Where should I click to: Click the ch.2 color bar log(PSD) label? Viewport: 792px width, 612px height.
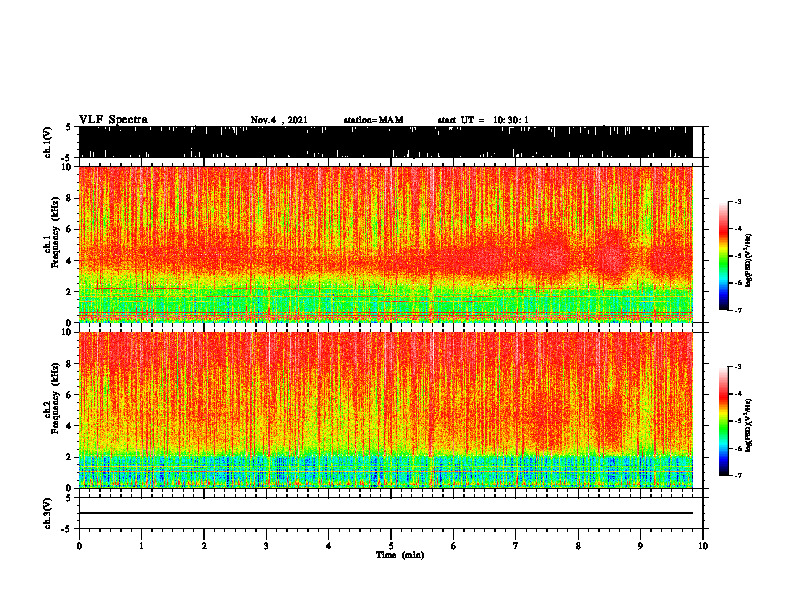(x=748, y=425)
